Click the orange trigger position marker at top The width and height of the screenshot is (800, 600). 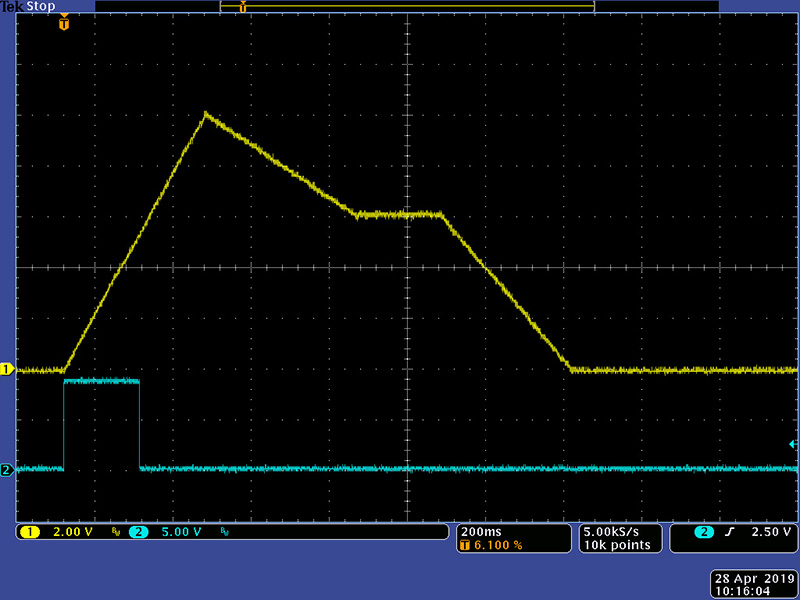pos(64,23)
